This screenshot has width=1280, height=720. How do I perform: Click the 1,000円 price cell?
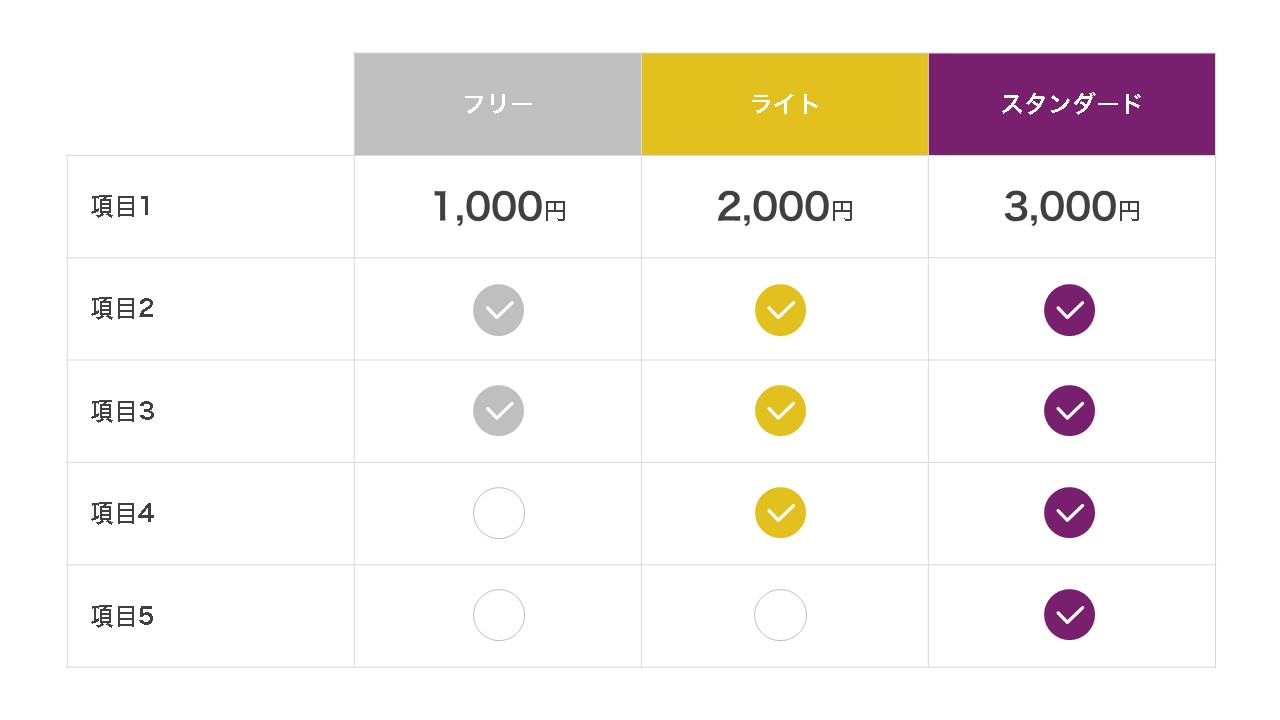coord(498,207)
